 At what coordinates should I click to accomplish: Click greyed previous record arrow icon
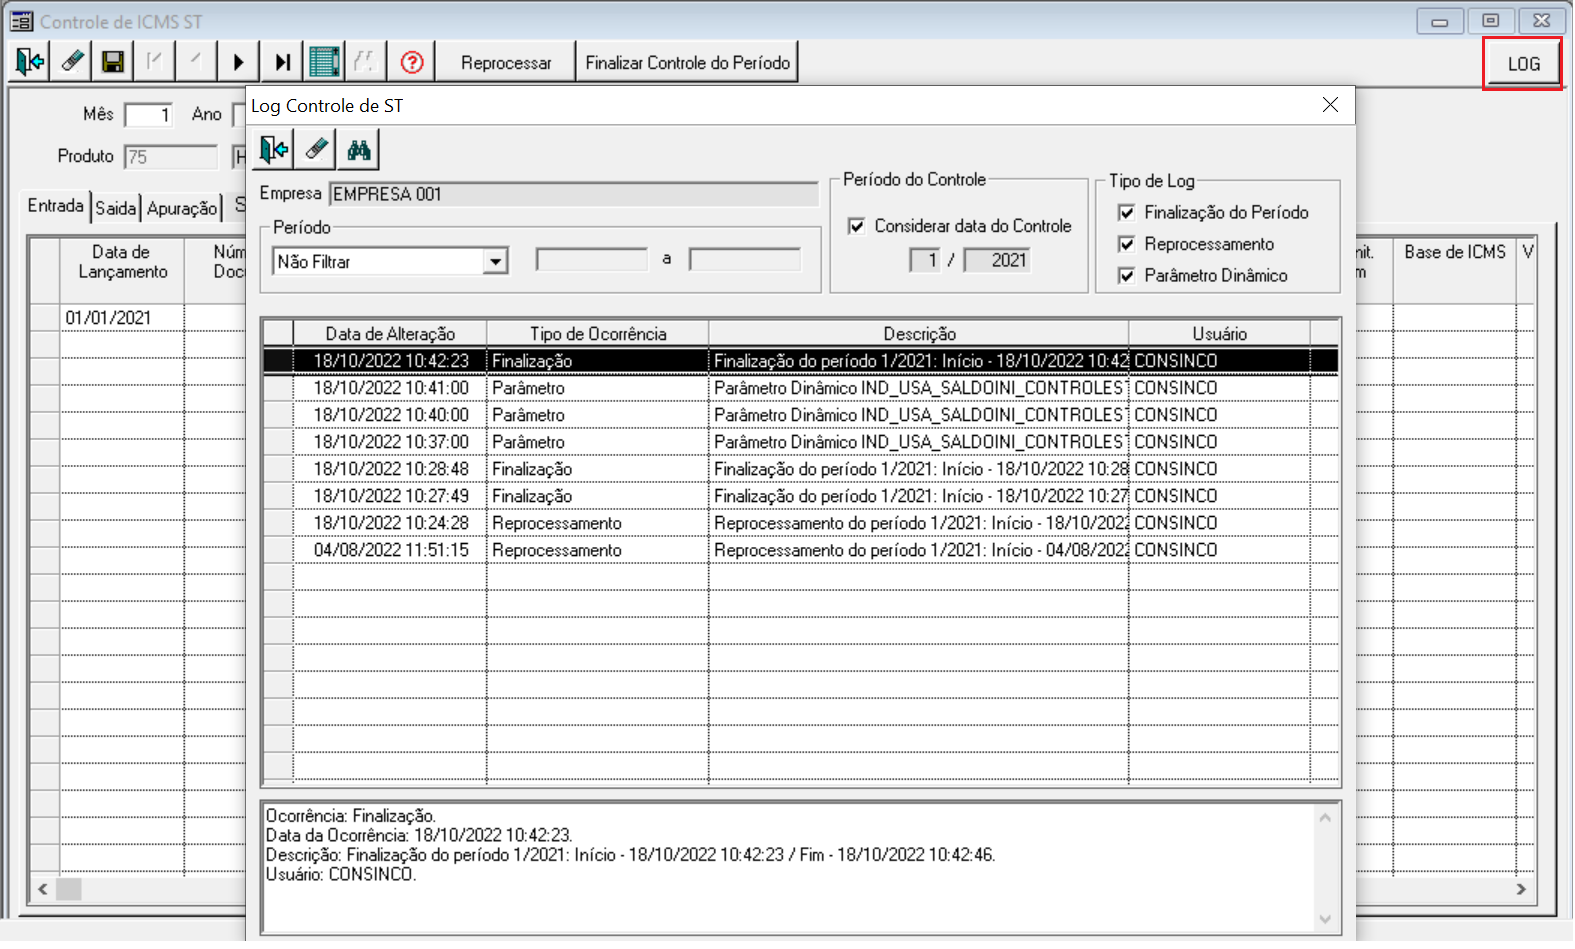[196, 62]
